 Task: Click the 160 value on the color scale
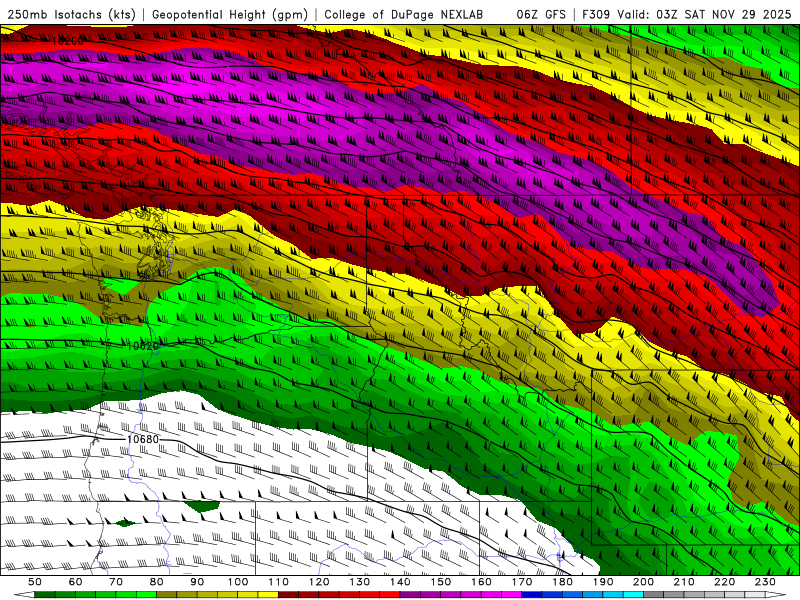481,582
